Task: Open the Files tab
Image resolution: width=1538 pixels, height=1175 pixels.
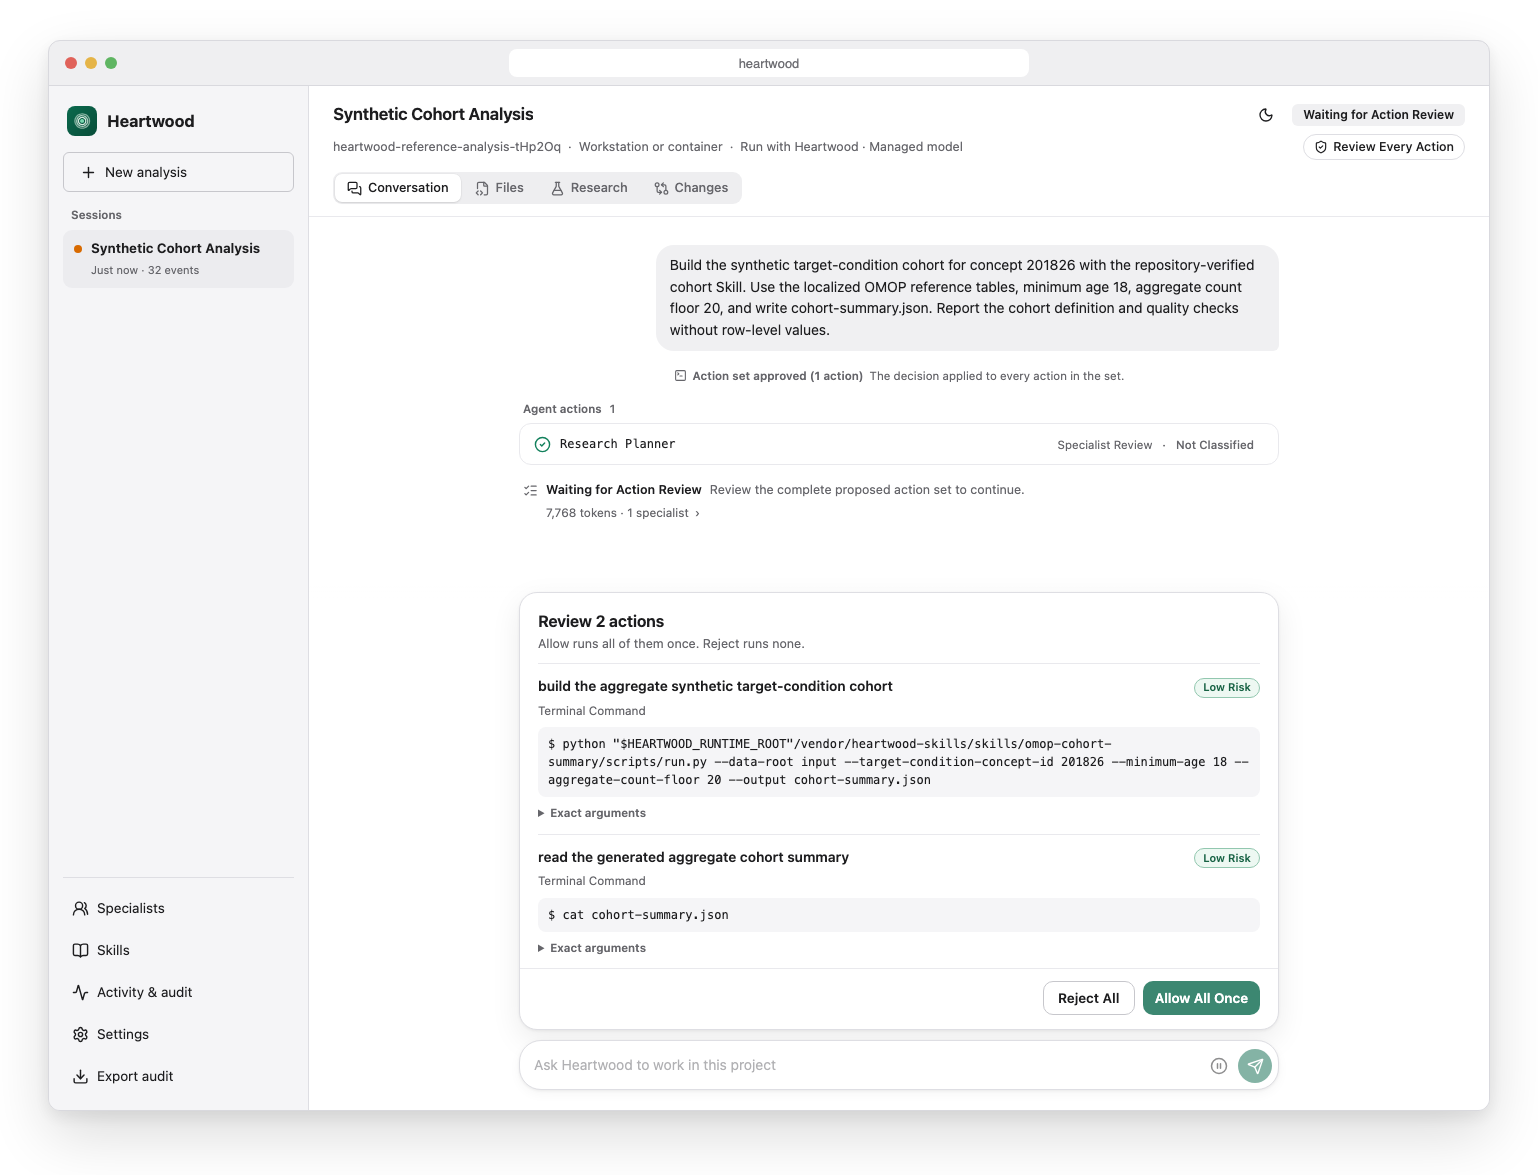Action: (500, 188)
